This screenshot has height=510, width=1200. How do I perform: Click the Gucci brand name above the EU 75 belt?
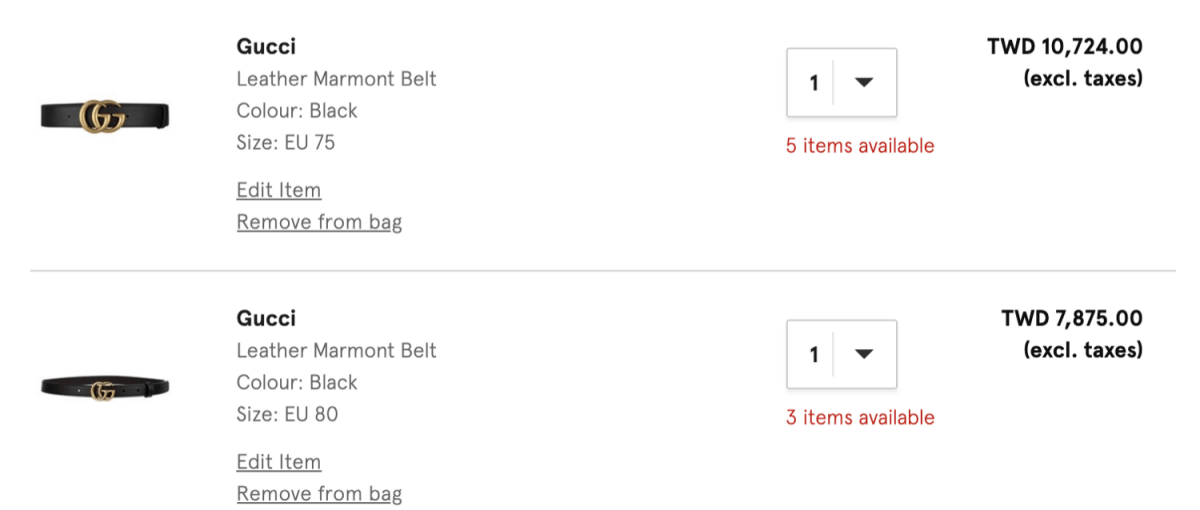266,46
